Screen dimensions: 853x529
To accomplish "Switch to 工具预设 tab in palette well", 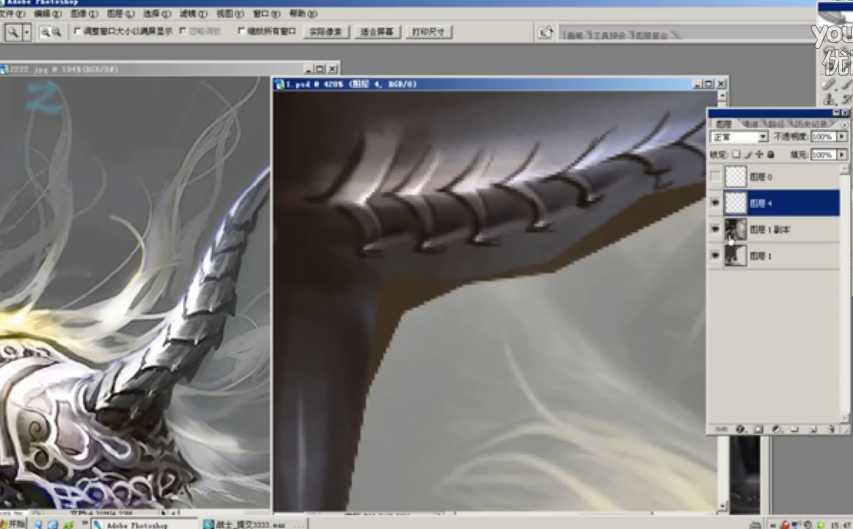I will [609, 35].
